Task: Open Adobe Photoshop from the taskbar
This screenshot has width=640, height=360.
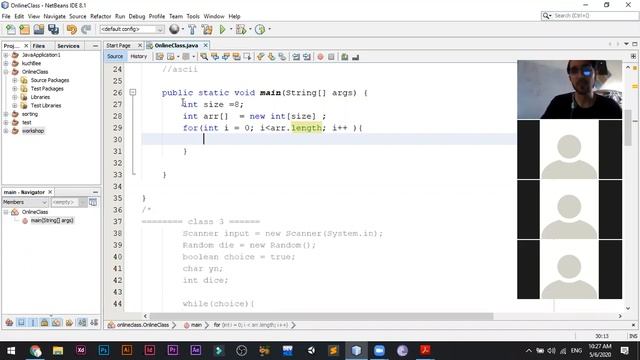Action: (x=104, y=350)
